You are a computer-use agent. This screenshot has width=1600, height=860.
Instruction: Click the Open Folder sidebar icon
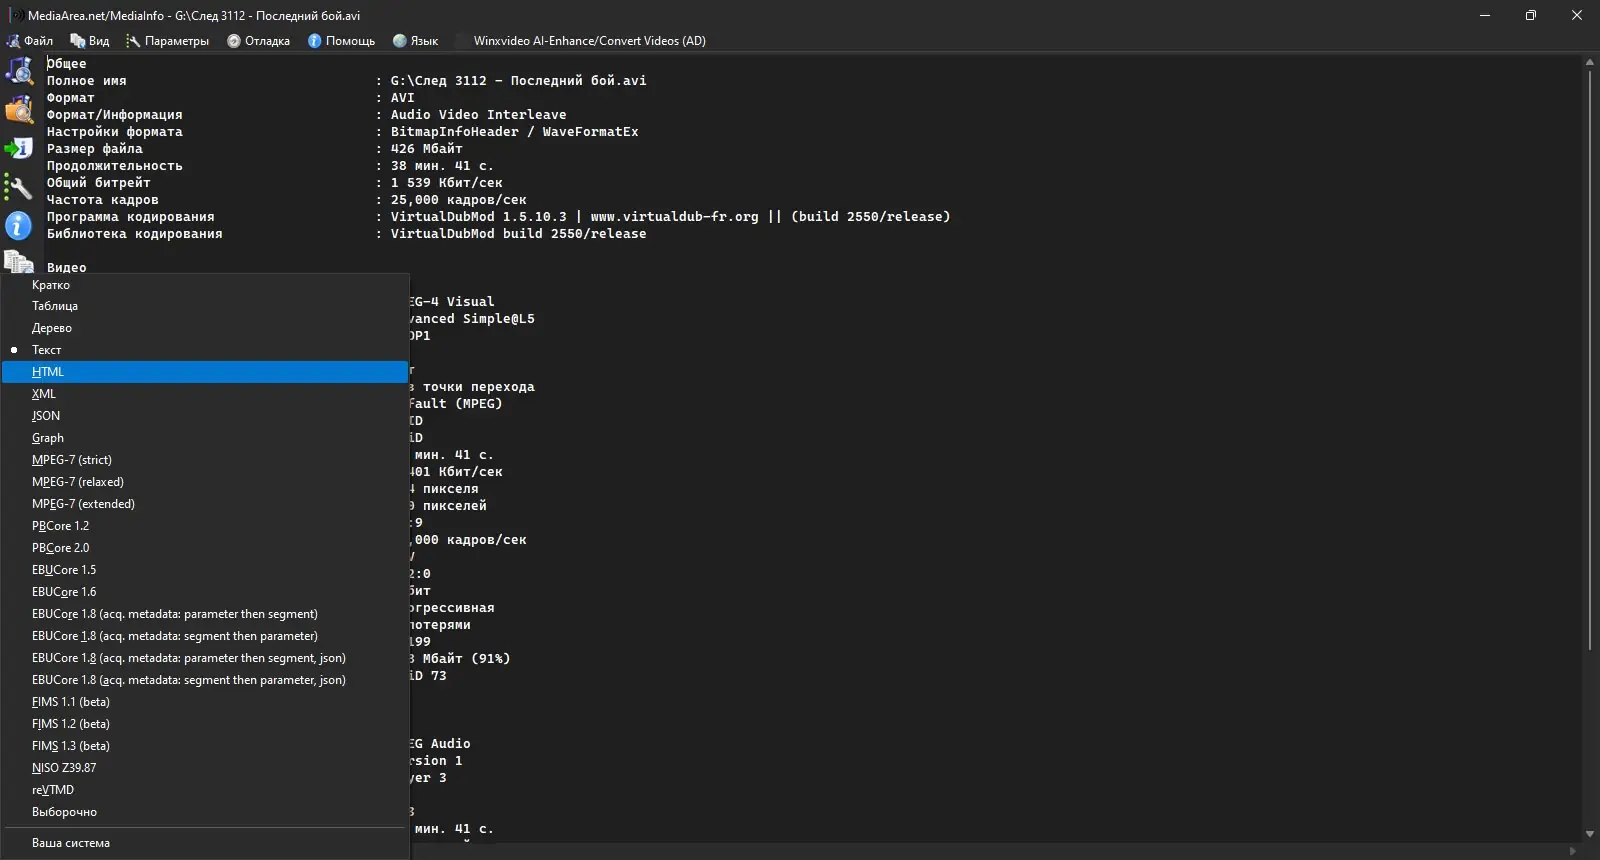point(19,109)
